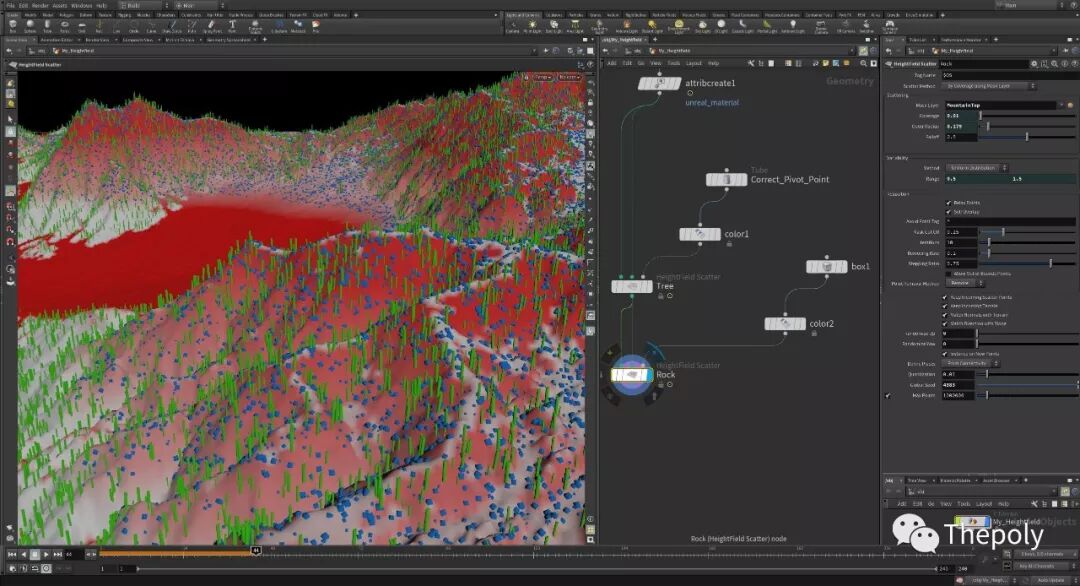Select the box1 node
Screen dimensions: 1080x586
click(x=827, y=266)
